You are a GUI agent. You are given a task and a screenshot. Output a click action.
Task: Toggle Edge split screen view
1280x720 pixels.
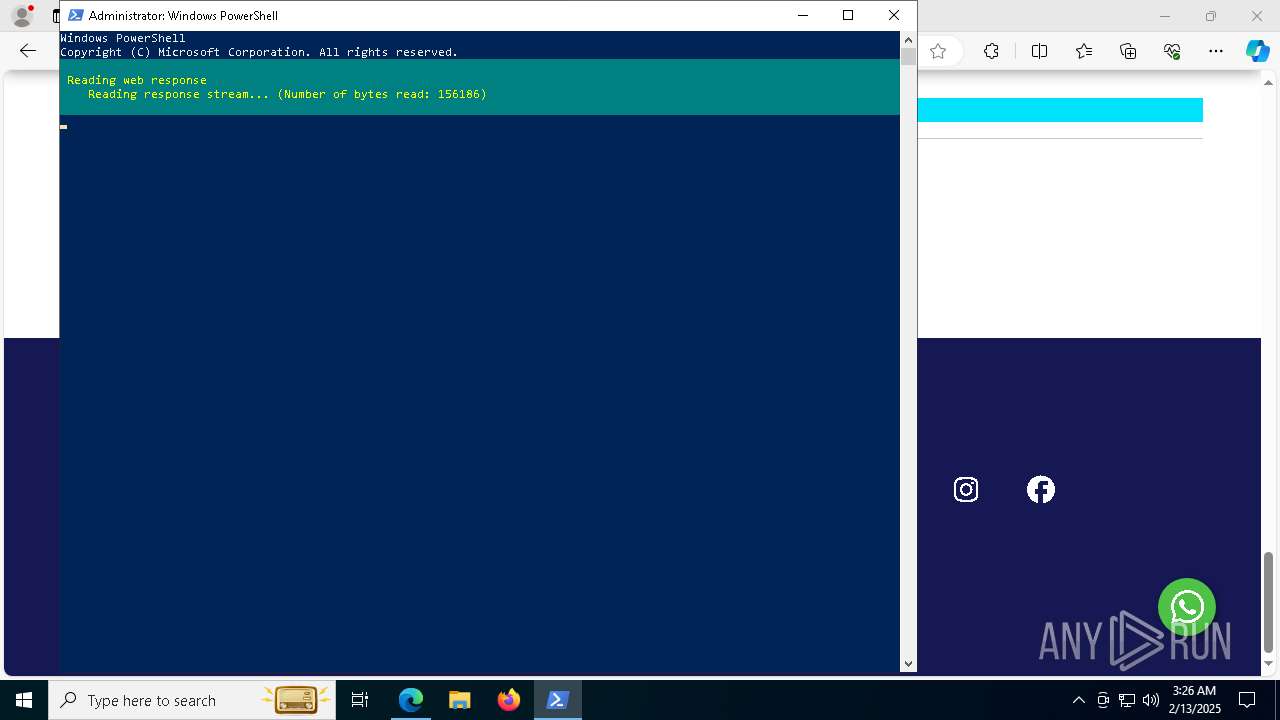click(x=1039, y=51)
